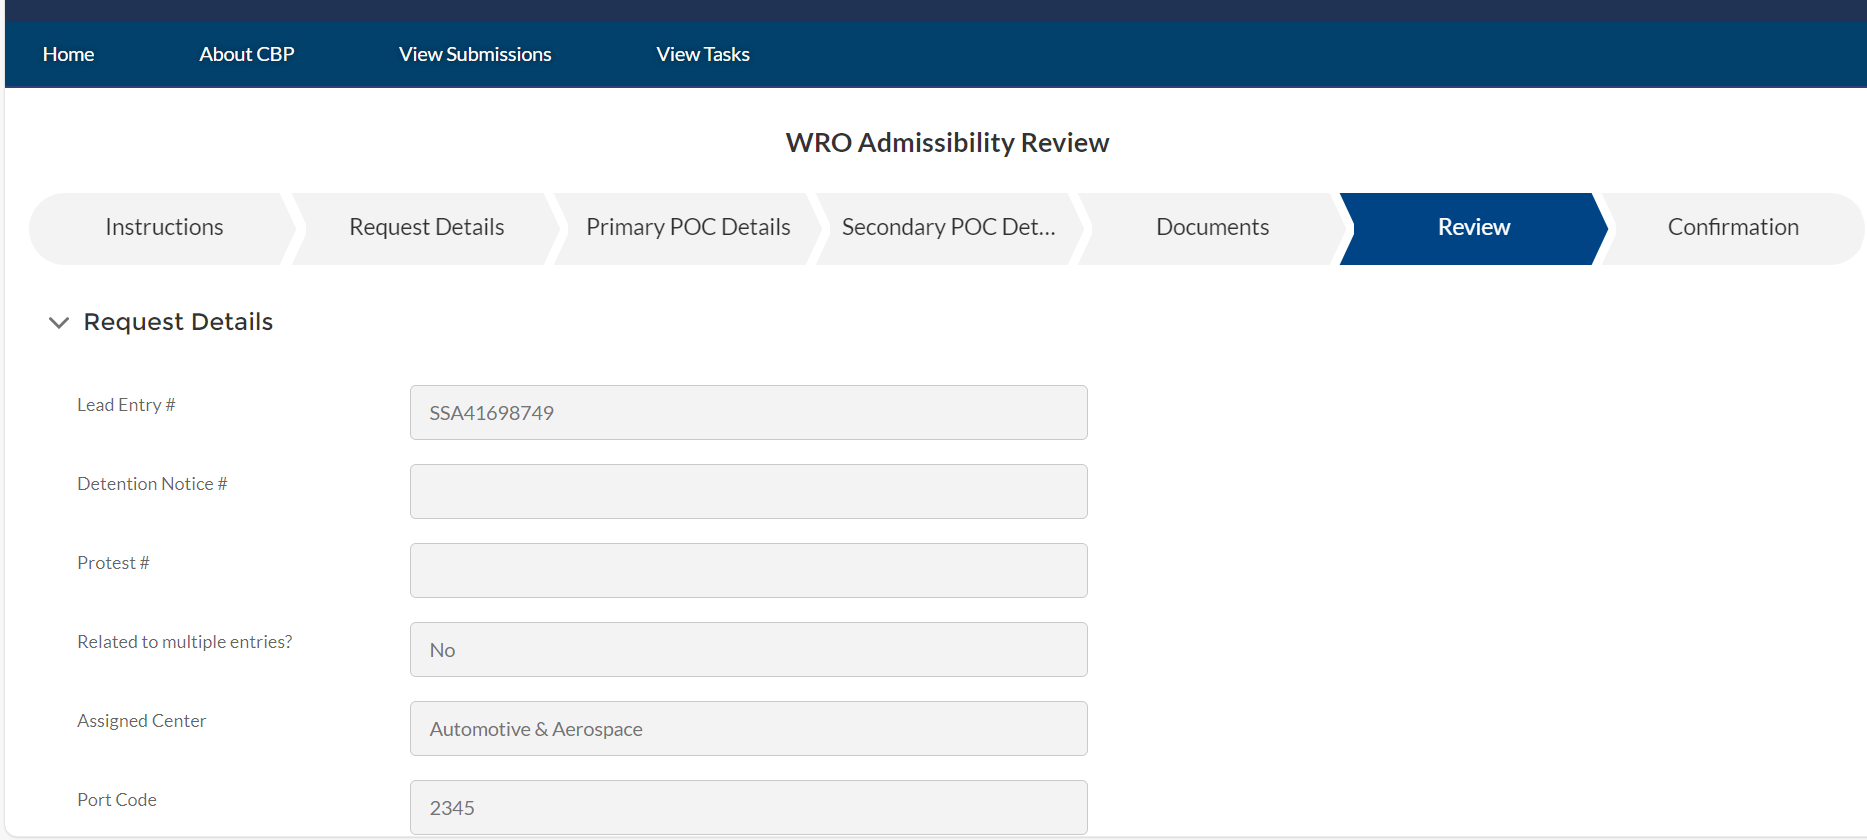Click the Confirmation step tab
Viewport: 1867px width, 840px height.
pyautogui.click(x=1732, y=228)
